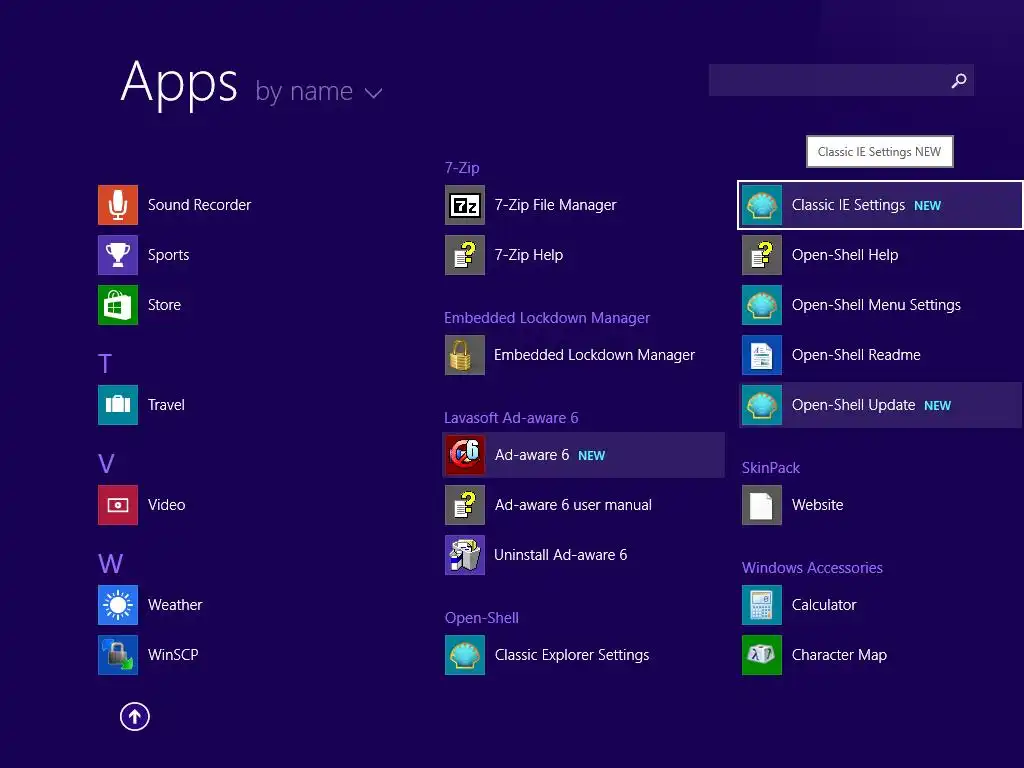Open the Open-Shell Readme document icon
Screen dimensions: 1024x768
pos(761,355)
